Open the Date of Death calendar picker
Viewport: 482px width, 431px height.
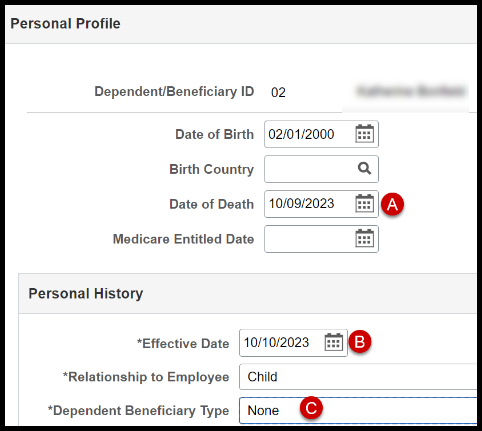coord(364,204)
